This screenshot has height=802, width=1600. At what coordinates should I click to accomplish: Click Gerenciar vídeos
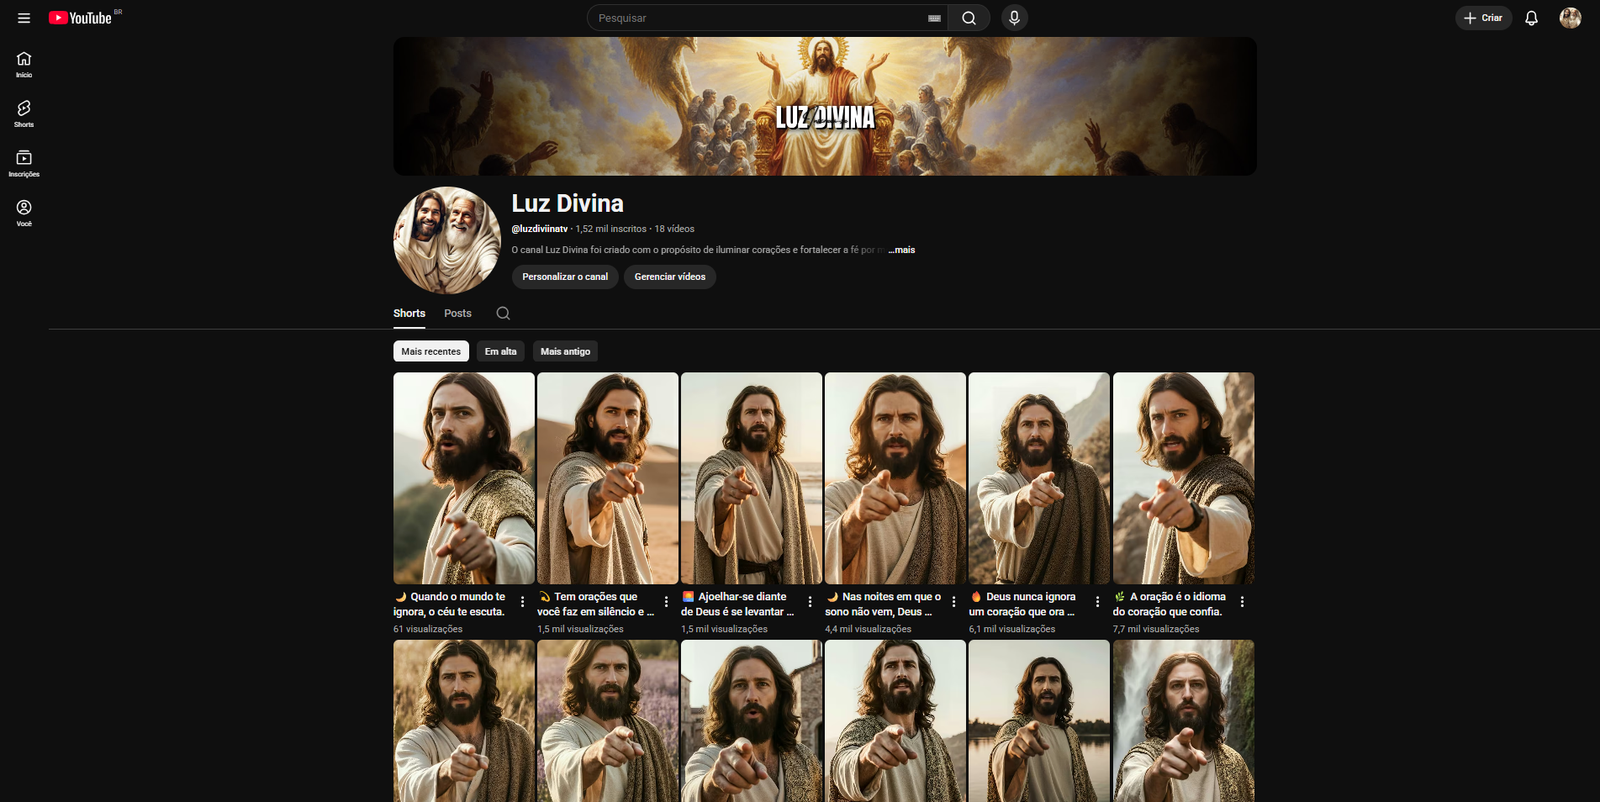pos(670,277)
